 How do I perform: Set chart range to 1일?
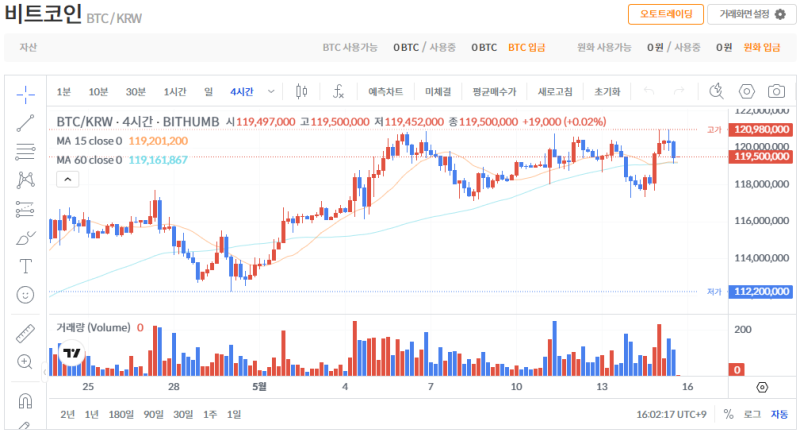pyautogui.click(x=234, y=414)
